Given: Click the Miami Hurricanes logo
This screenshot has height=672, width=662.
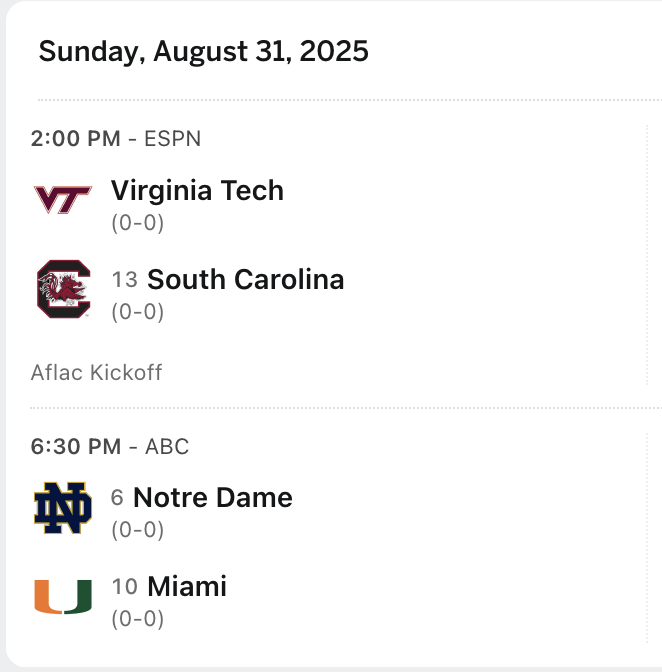Looking at the screenshot, I should [62, 596].
